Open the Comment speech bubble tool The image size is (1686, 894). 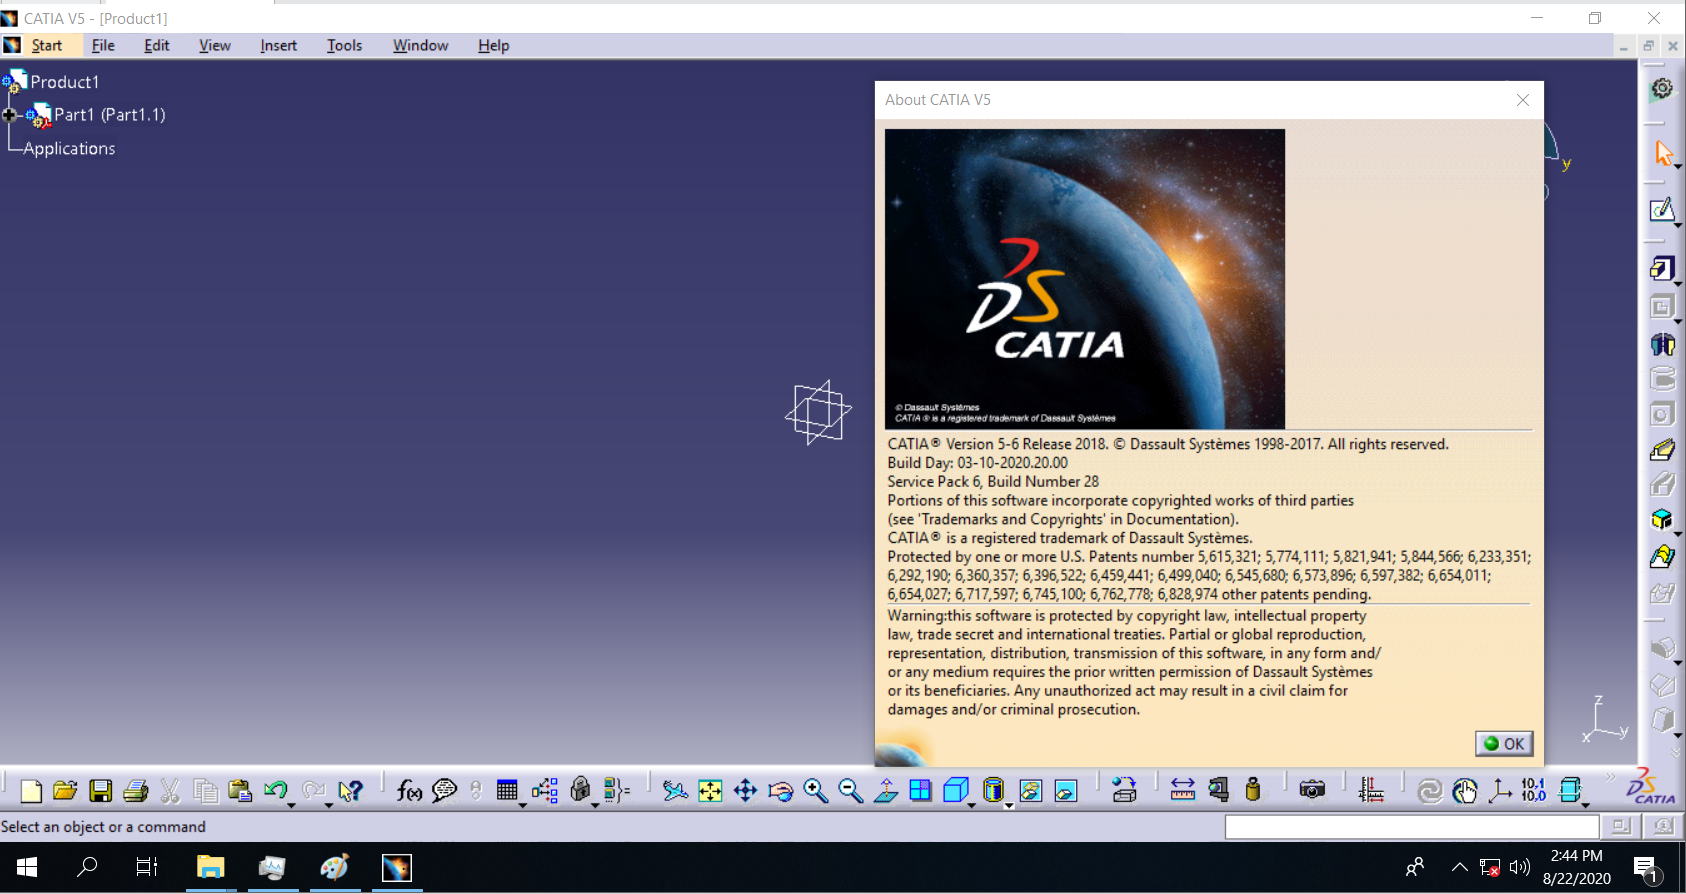[444, 791]
